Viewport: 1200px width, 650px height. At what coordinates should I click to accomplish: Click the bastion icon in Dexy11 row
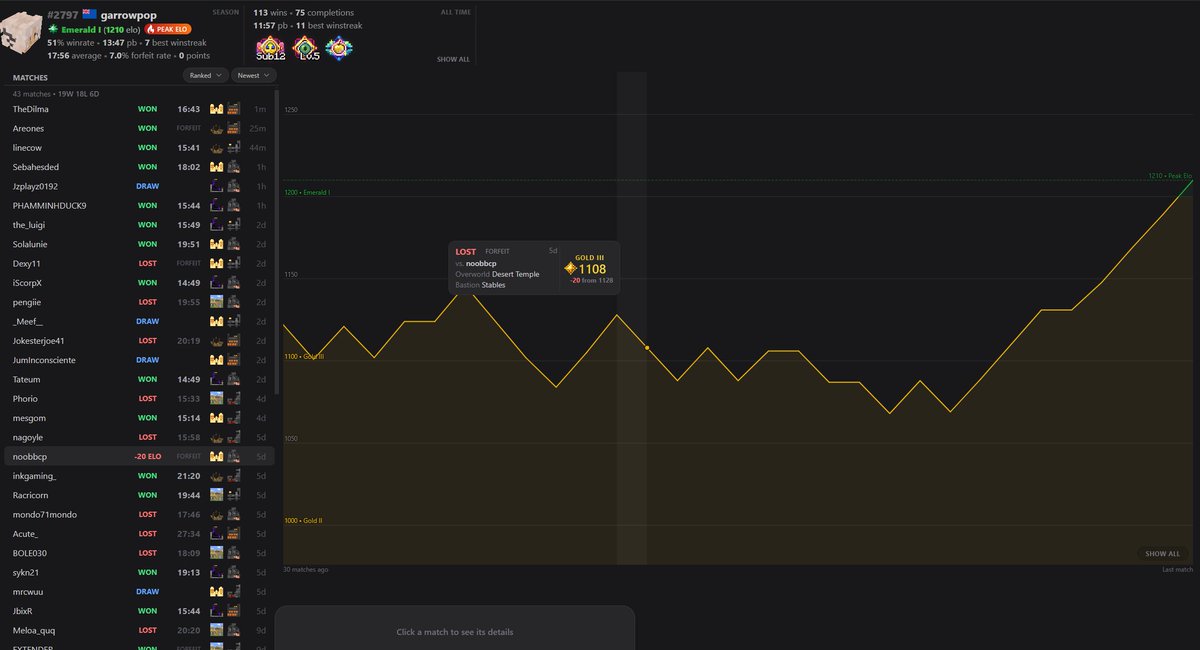pos(233,263)
